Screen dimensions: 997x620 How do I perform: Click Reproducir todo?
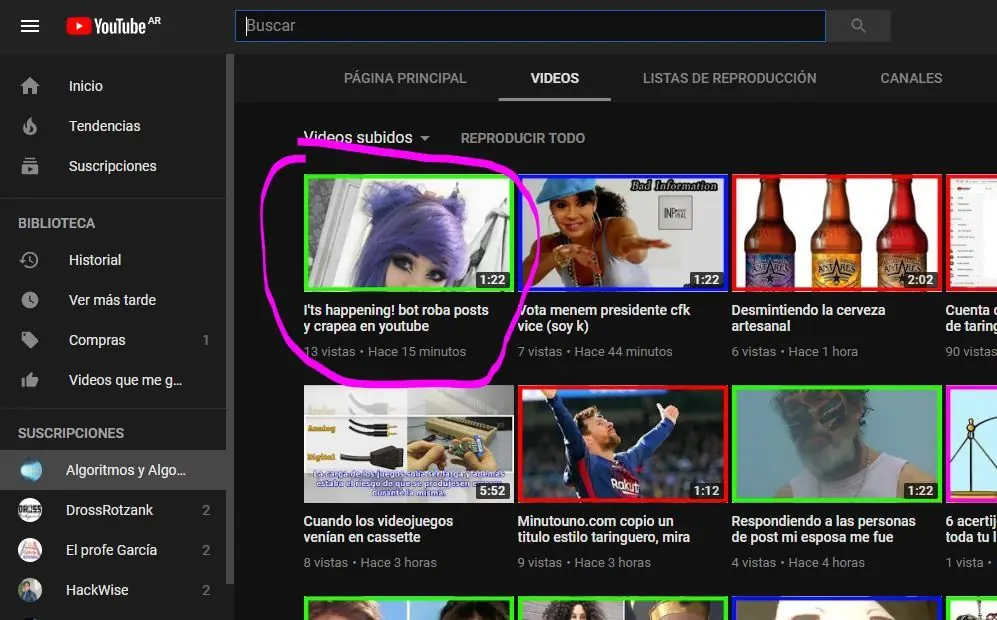[x=522, y=138]
